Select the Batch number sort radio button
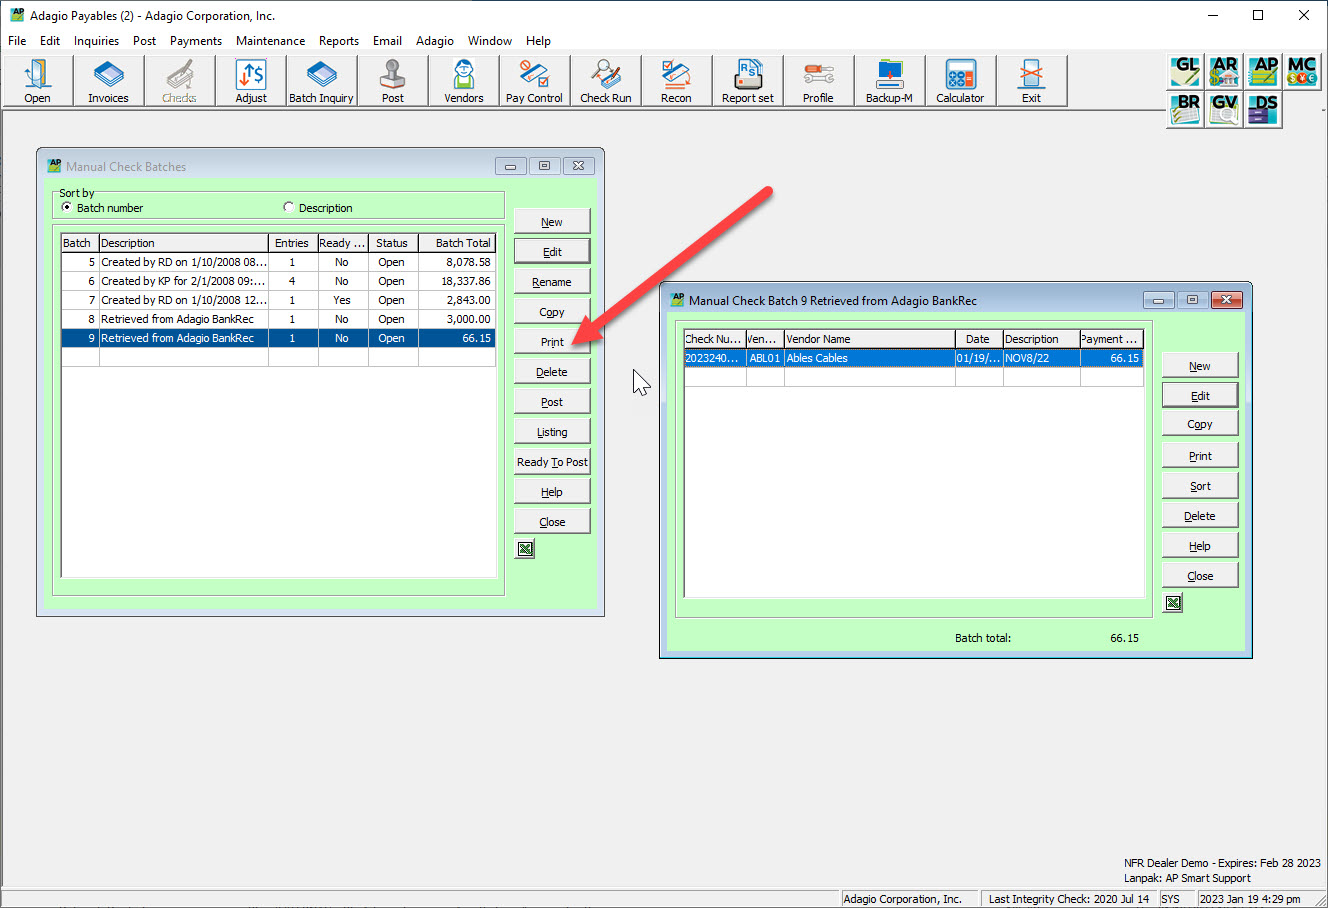 coord(67,208)
